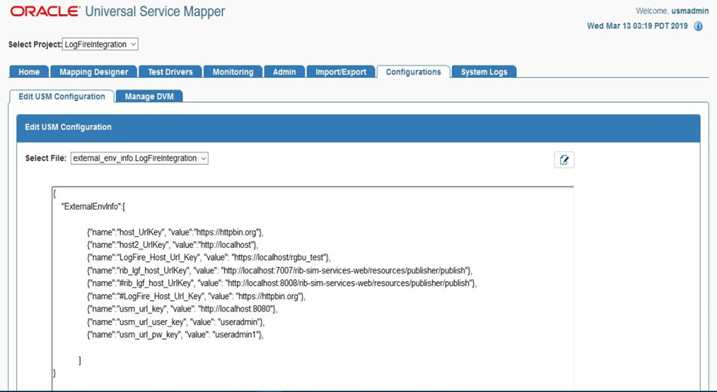The width and height of the screenshot is (717, 392).
Task: Select the Configurations tab
Action: pyautogui.click(x=413, y=72)
